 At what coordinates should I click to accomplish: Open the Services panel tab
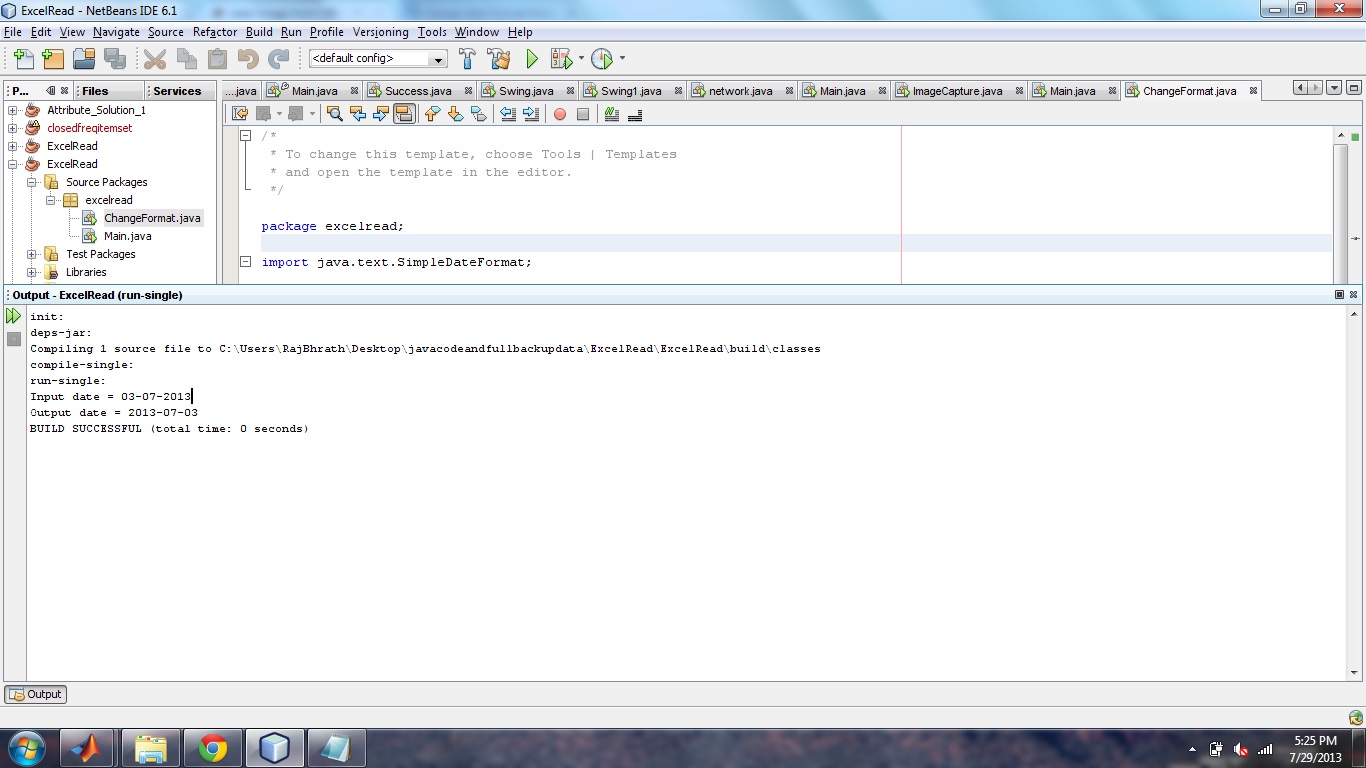click(x=177, y=91)
